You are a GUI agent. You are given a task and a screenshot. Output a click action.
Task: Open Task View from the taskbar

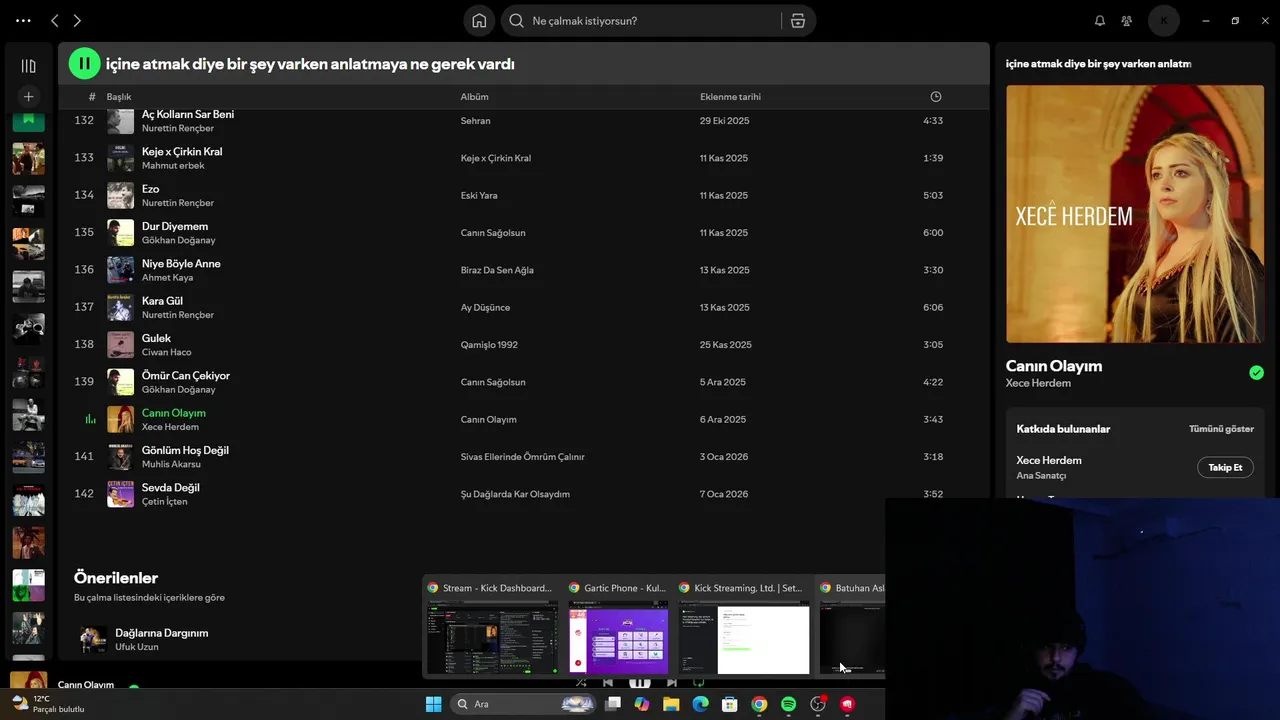[613, 704]
